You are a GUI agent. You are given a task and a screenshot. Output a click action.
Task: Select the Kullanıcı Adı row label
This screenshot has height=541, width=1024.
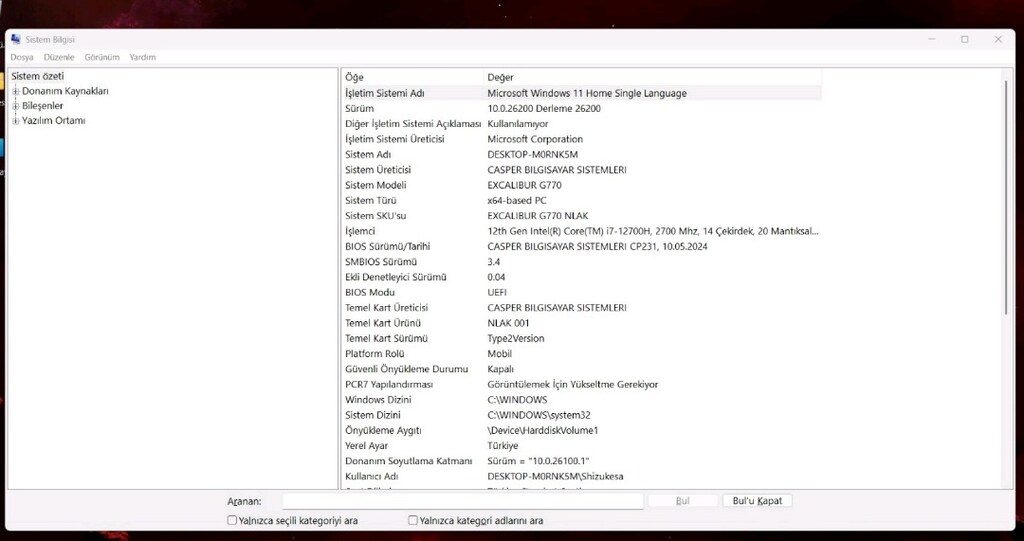click(x=372, y=476)
